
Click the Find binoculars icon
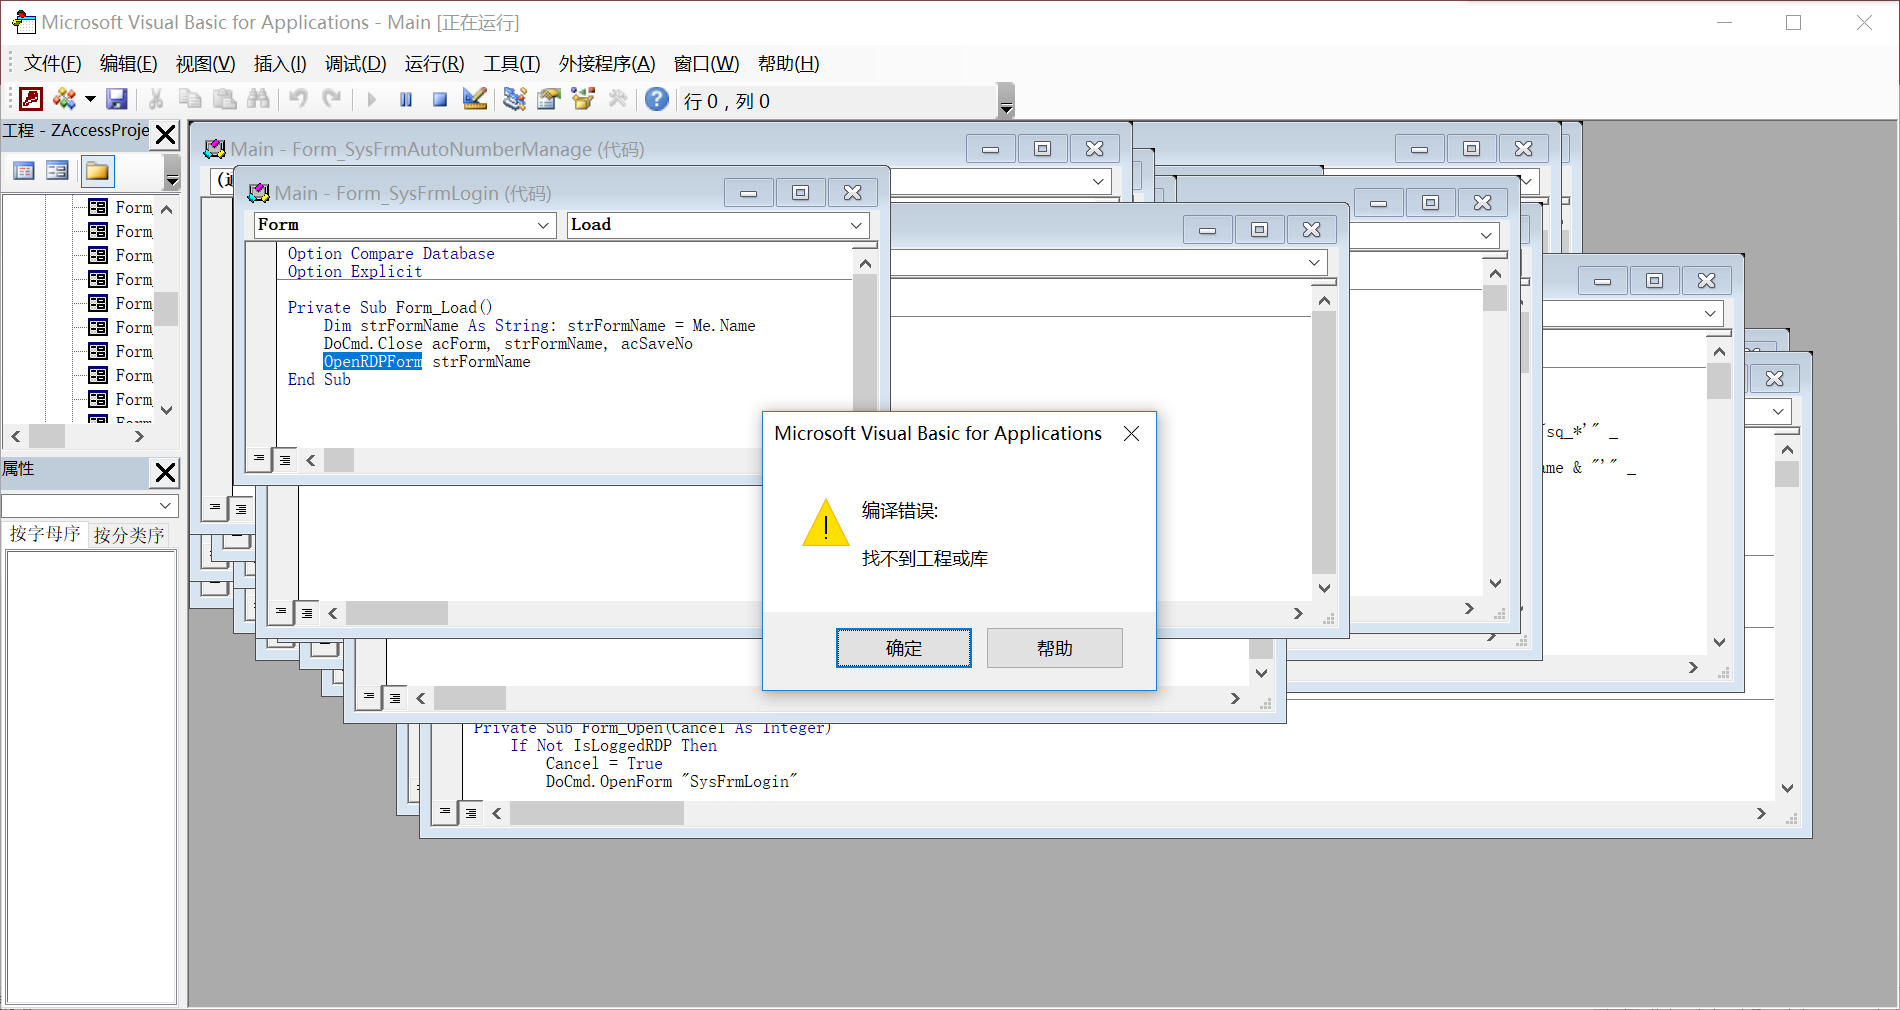259,99
